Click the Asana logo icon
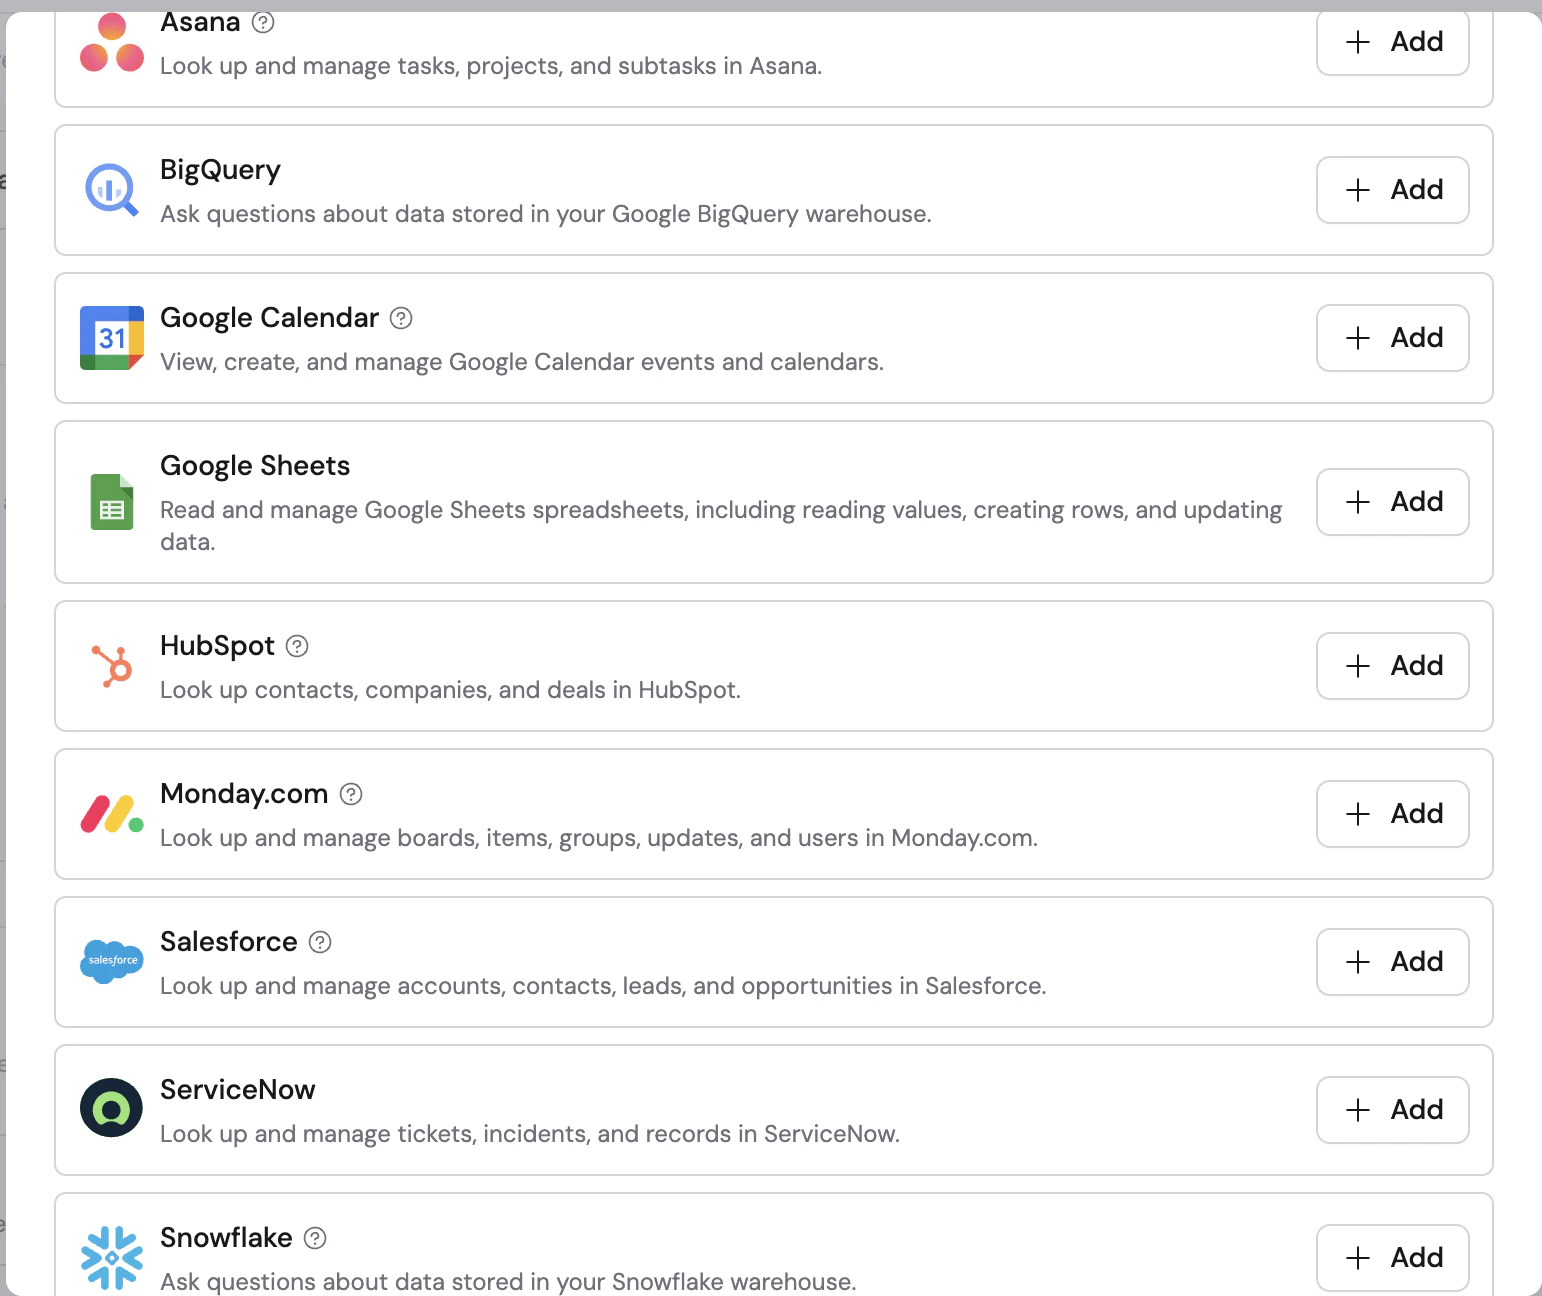 point(112,42)
